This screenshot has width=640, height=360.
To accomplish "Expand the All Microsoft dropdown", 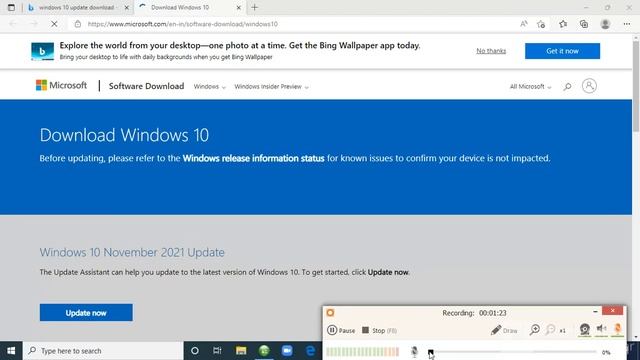I will tap(530, 87).
